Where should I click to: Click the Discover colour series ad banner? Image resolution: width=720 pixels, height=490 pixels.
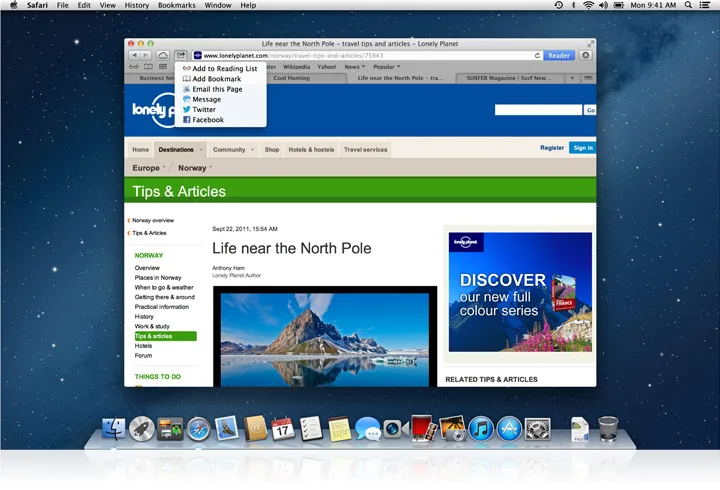click(520, 292)
